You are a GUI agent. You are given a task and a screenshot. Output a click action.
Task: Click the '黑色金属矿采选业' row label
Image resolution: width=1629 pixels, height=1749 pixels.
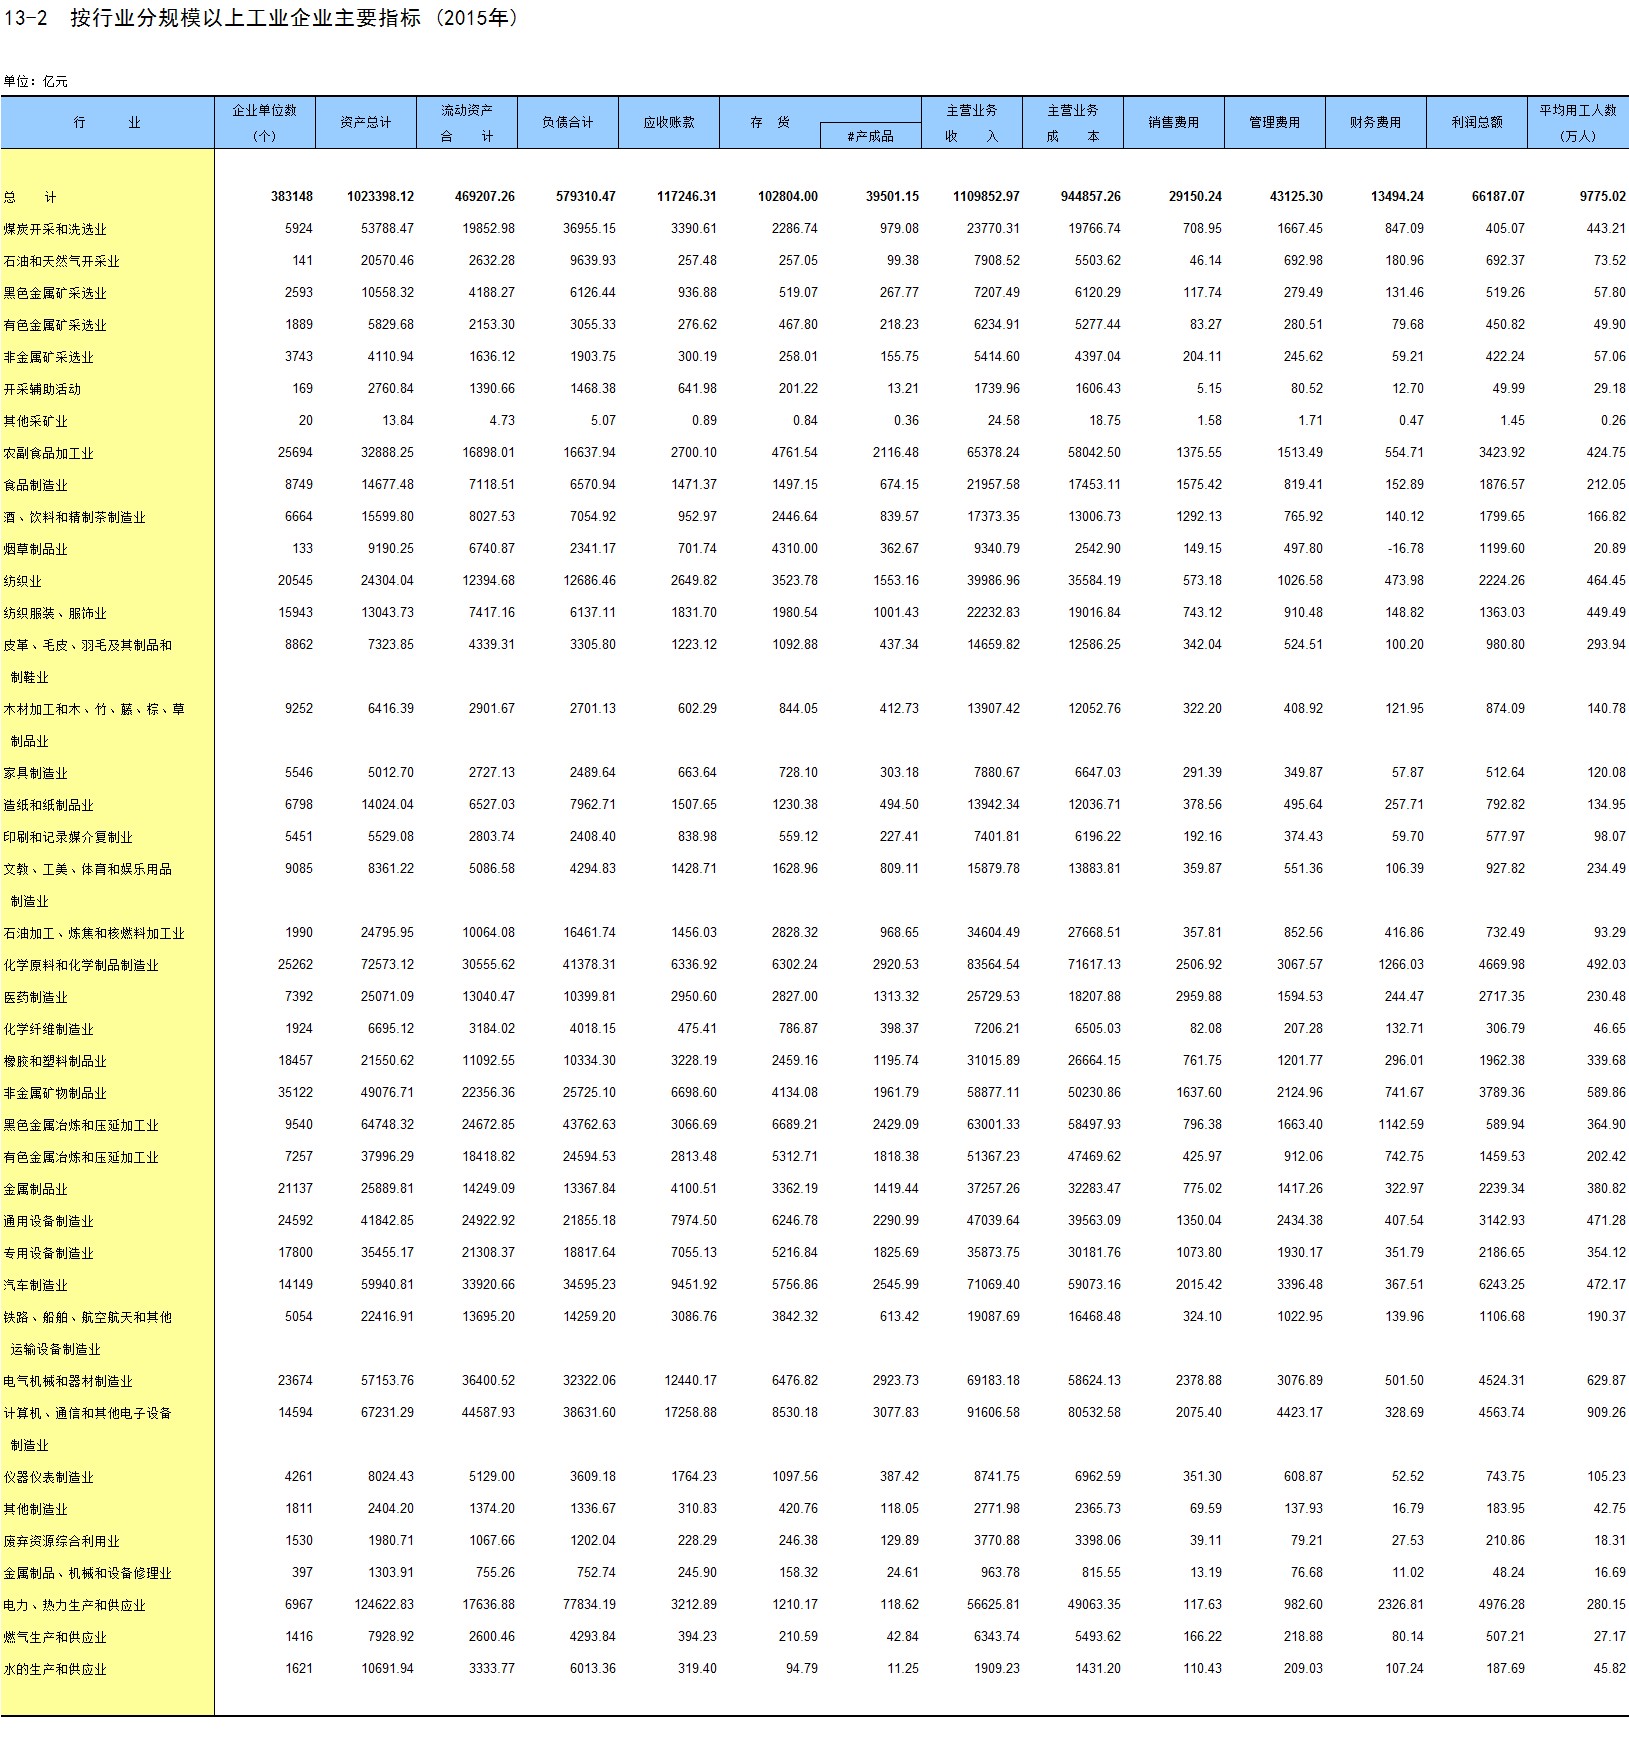point(55,293)
